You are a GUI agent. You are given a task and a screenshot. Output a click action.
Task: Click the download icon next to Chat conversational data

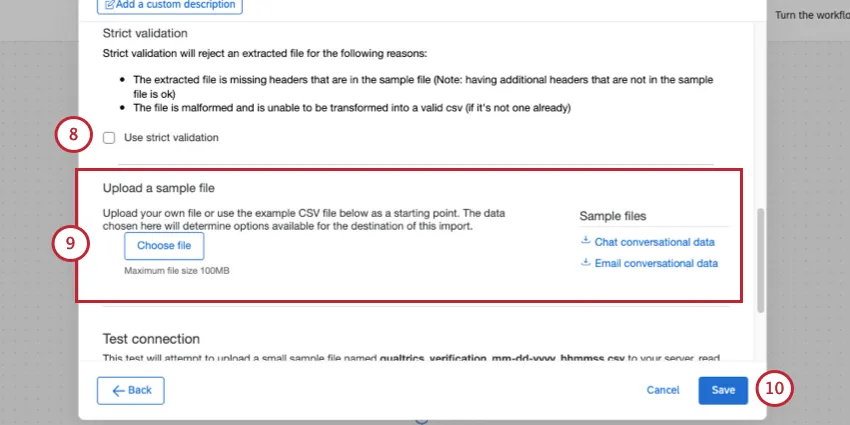[x=586, y=241]
